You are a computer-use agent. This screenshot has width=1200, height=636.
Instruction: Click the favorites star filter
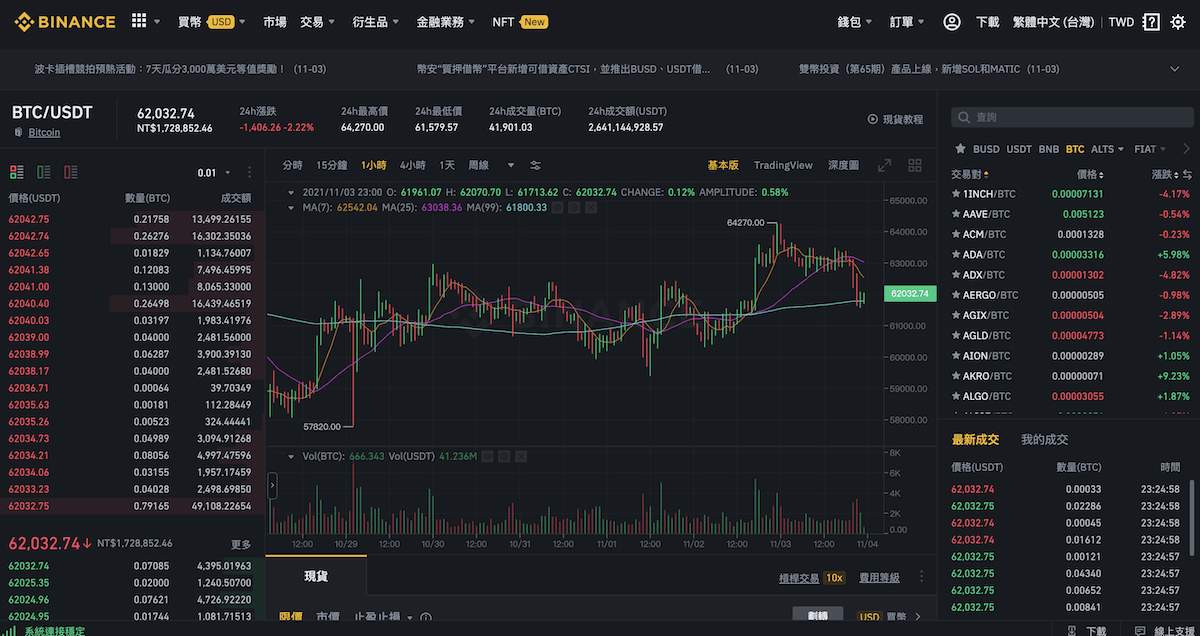961,149
